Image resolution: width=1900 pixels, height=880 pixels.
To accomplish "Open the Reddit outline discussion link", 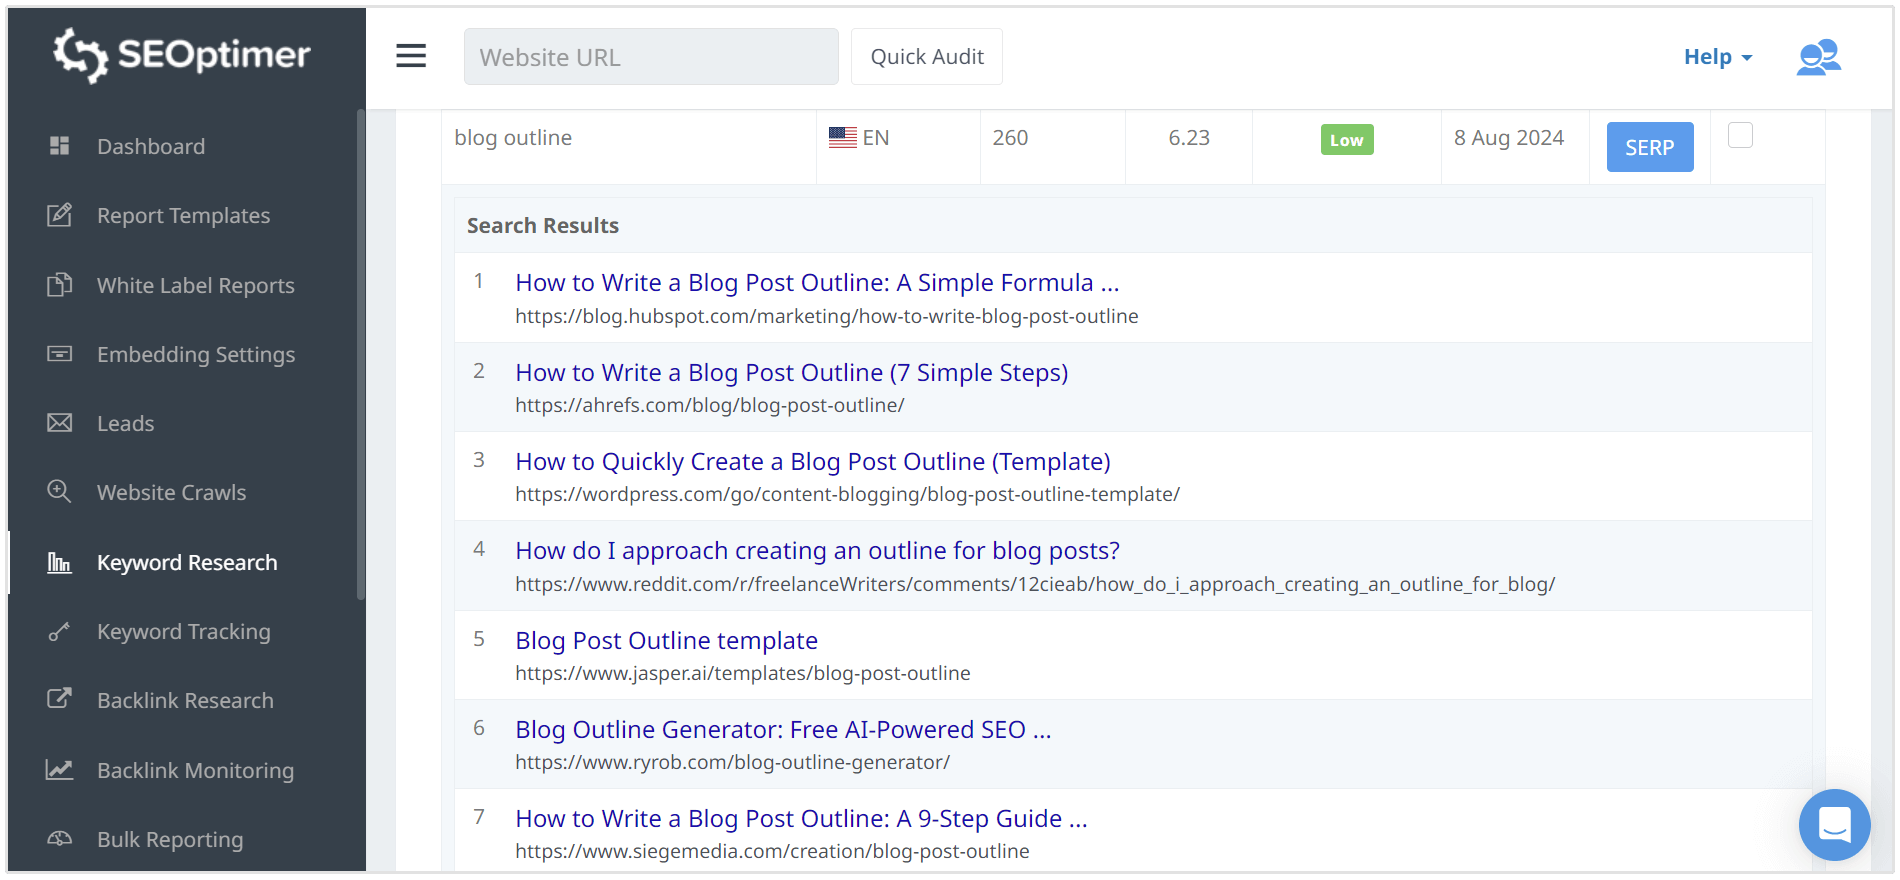I will click(816, 551).
